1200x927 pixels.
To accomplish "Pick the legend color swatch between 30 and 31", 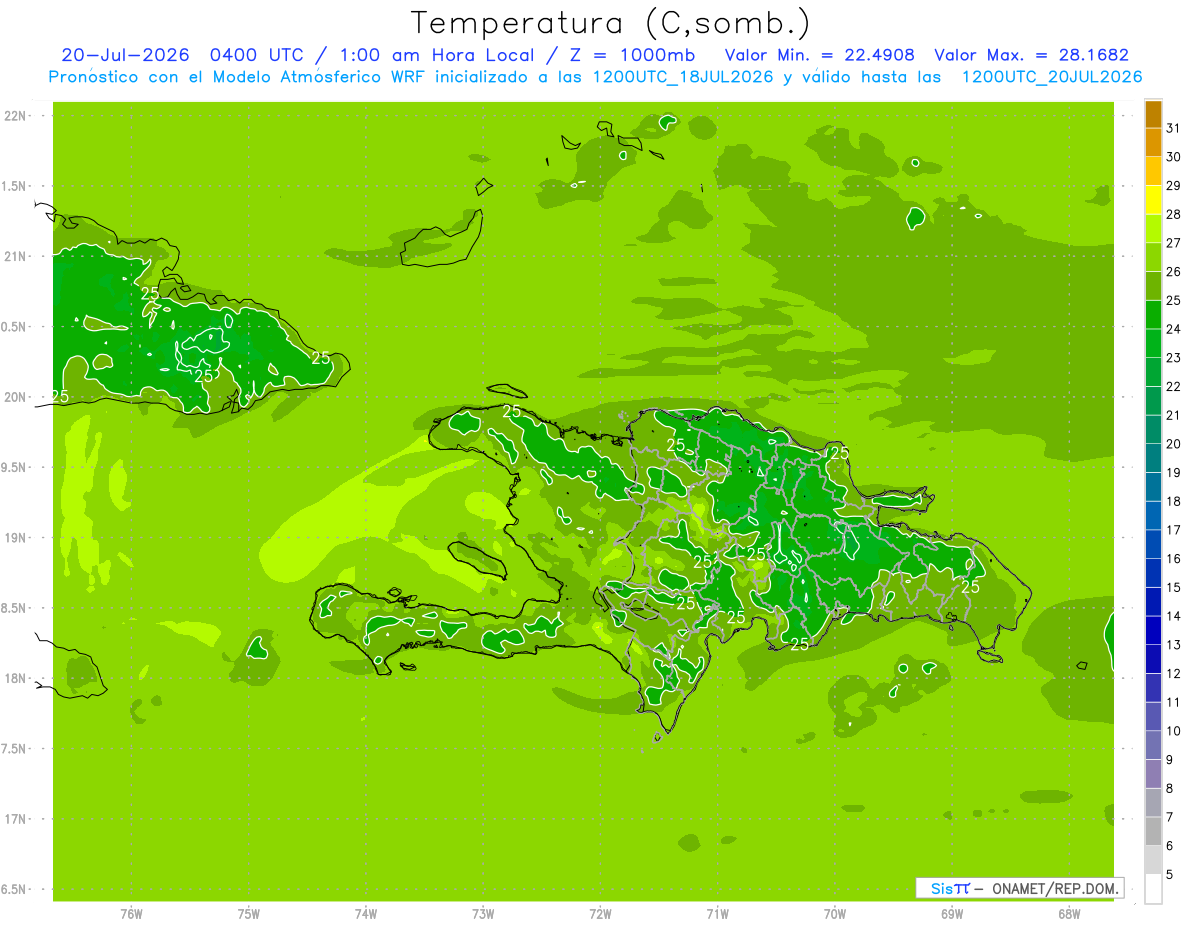I will click(x=1153, y=142).
